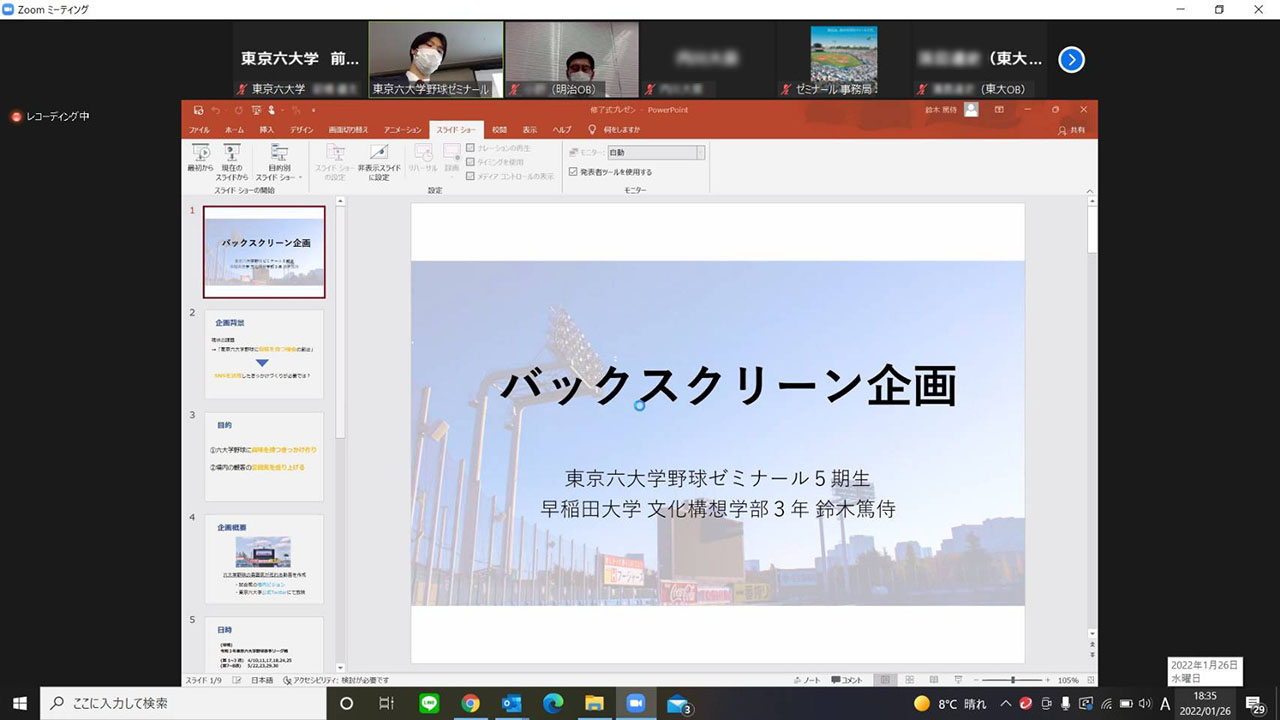Open the record (記録) dropdown

point(452,159)
